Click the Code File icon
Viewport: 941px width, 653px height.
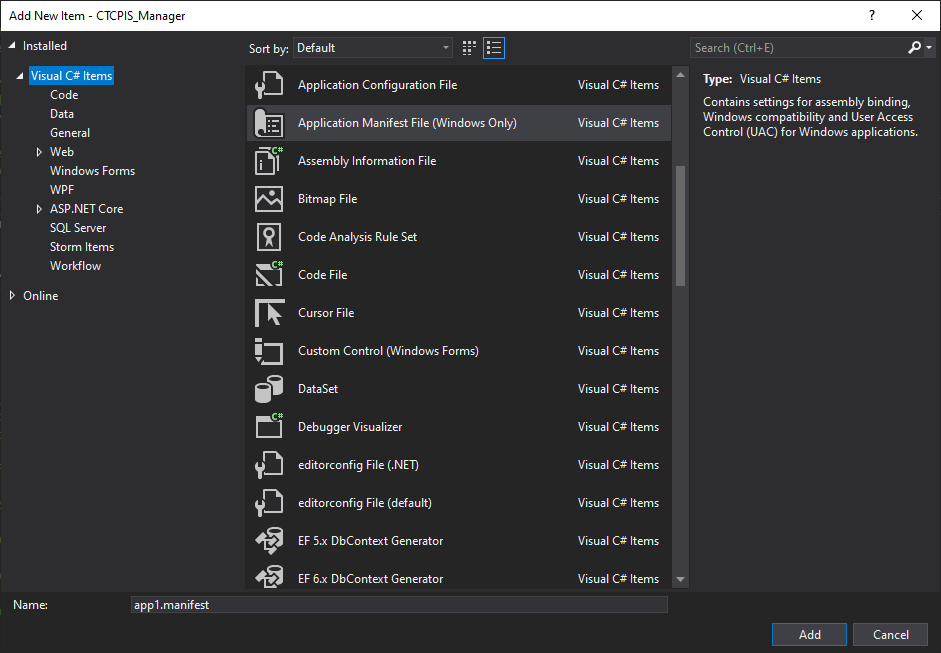pos(269,275)
